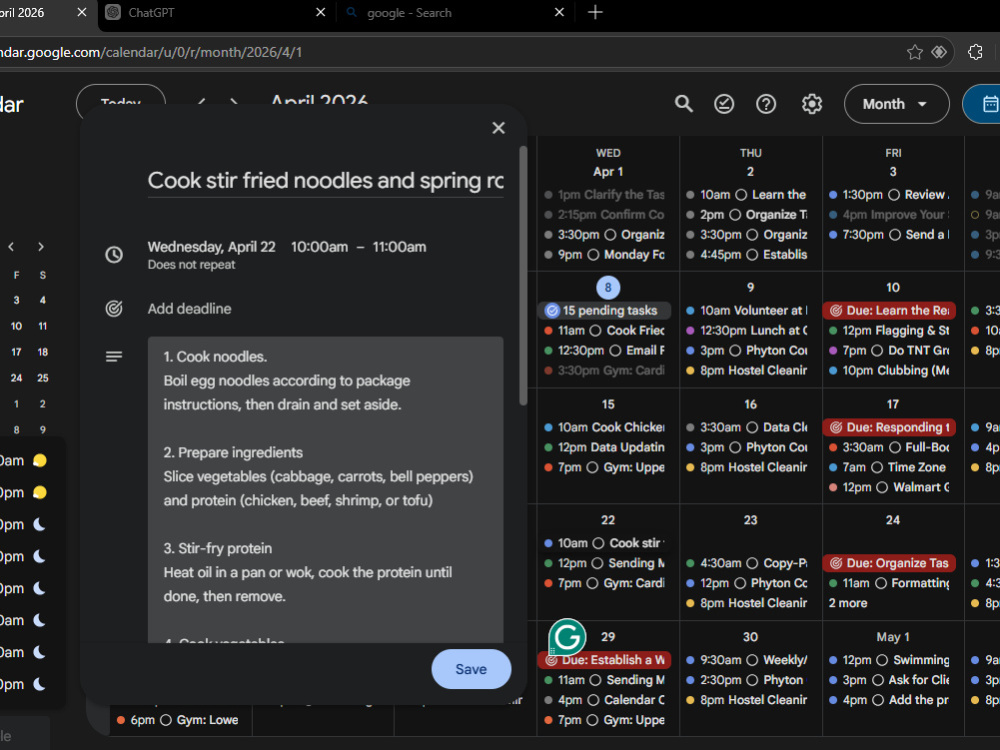
Task: Click the deadline target icon
Action: [x=114, y=309]
